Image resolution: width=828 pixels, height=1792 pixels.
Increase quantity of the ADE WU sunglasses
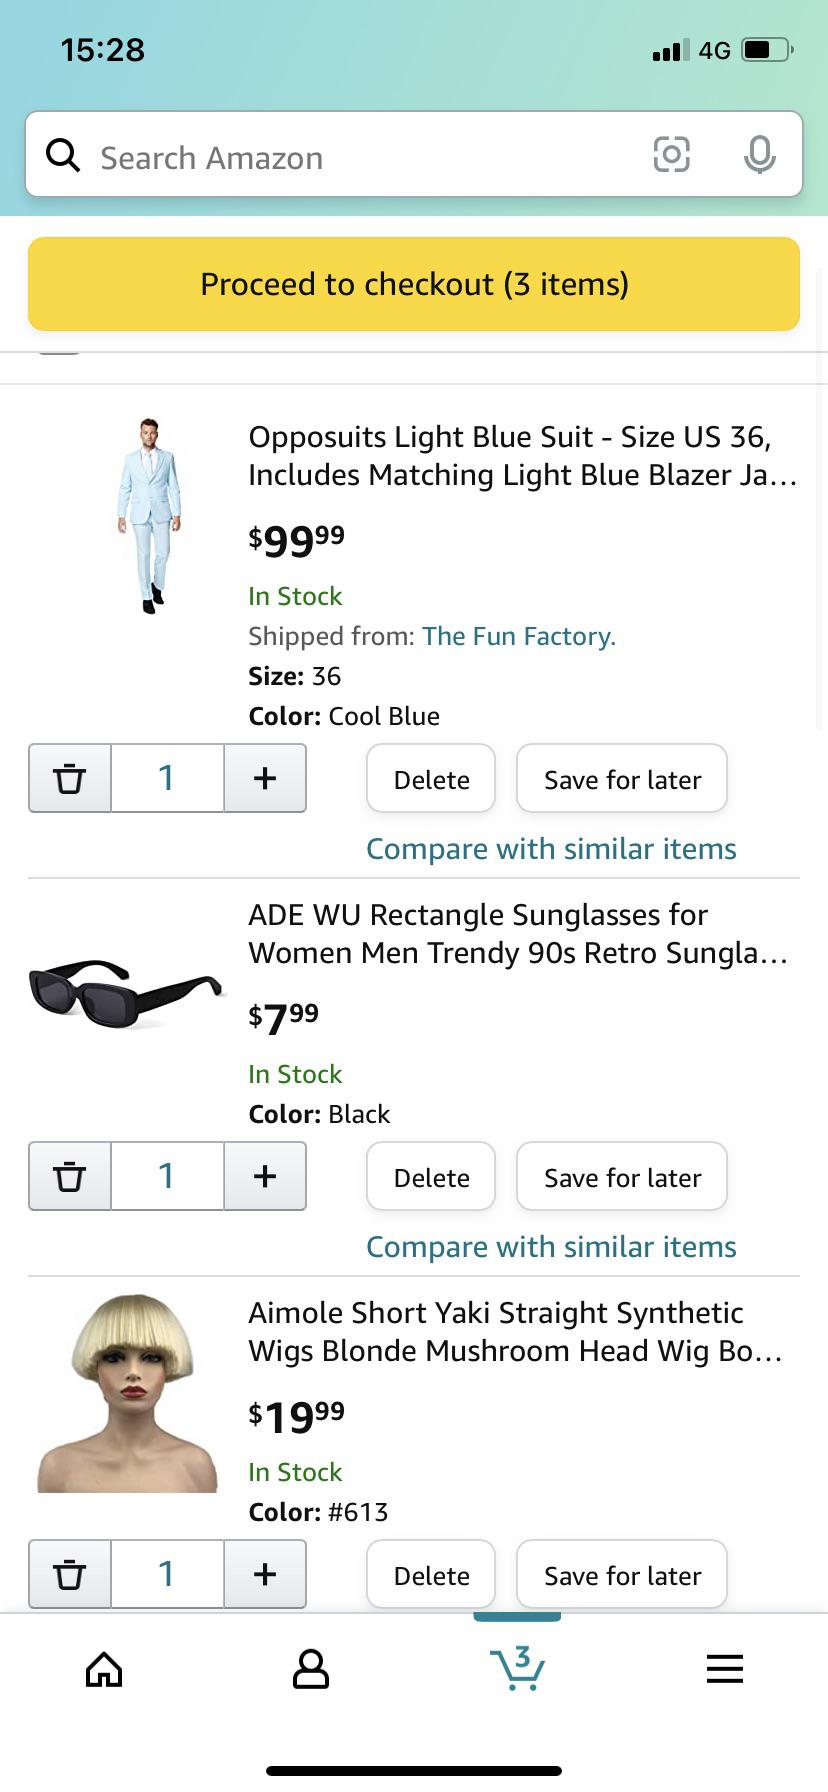264,1176
